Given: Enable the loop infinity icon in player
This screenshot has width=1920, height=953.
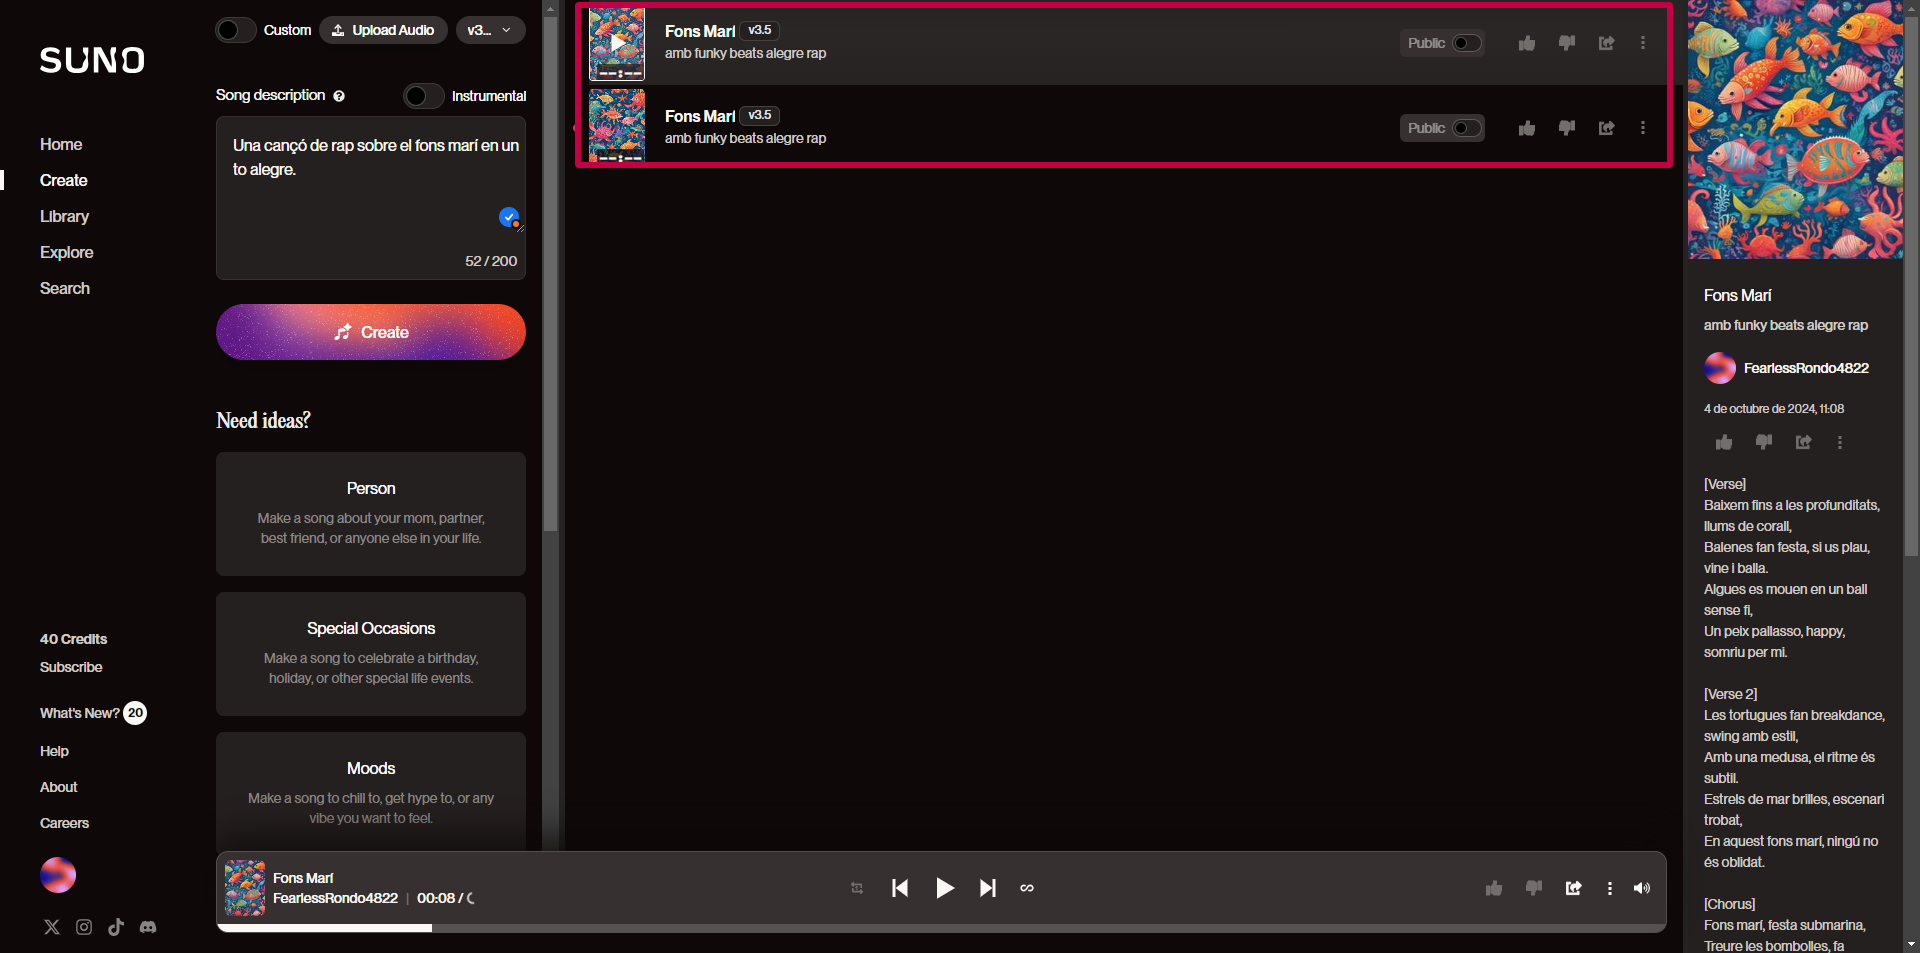Looking at the screenshot, I should coord(1027,888).
